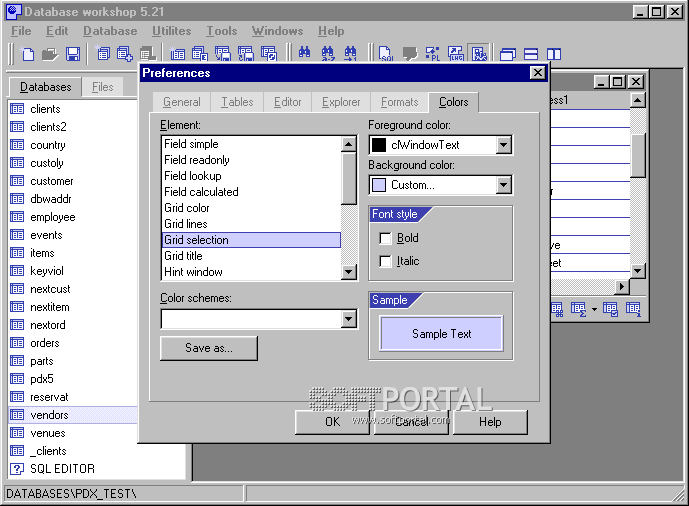Click Element list scroll down arrow

[x=348, y=272]
